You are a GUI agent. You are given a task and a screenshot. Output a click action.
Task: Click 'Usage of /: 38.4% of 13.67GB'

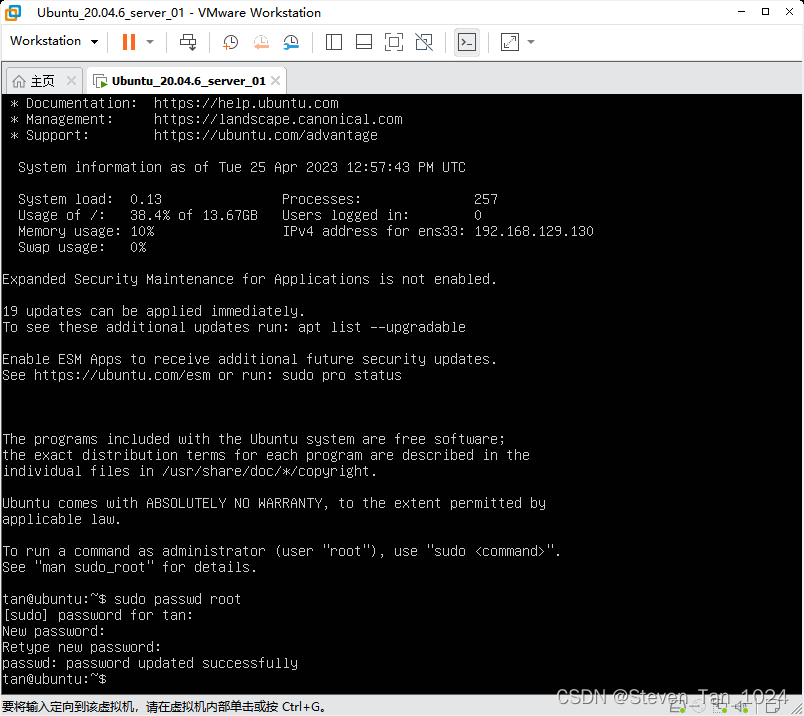137,215
